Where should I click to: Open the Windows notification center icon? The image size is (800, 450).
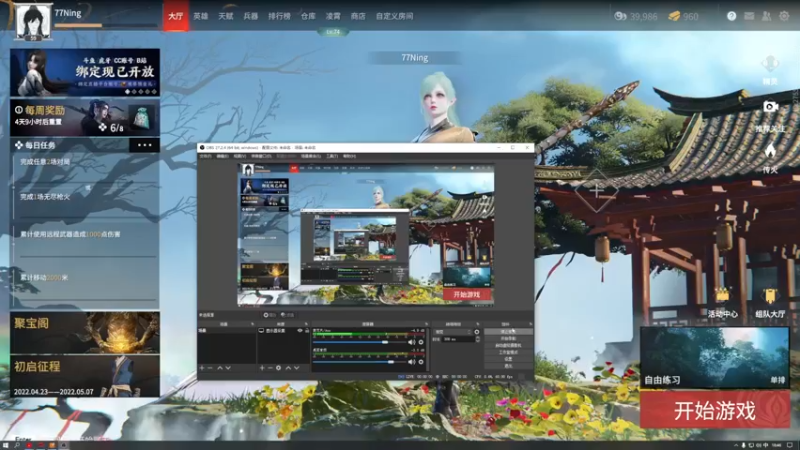[x=790, y=445]
